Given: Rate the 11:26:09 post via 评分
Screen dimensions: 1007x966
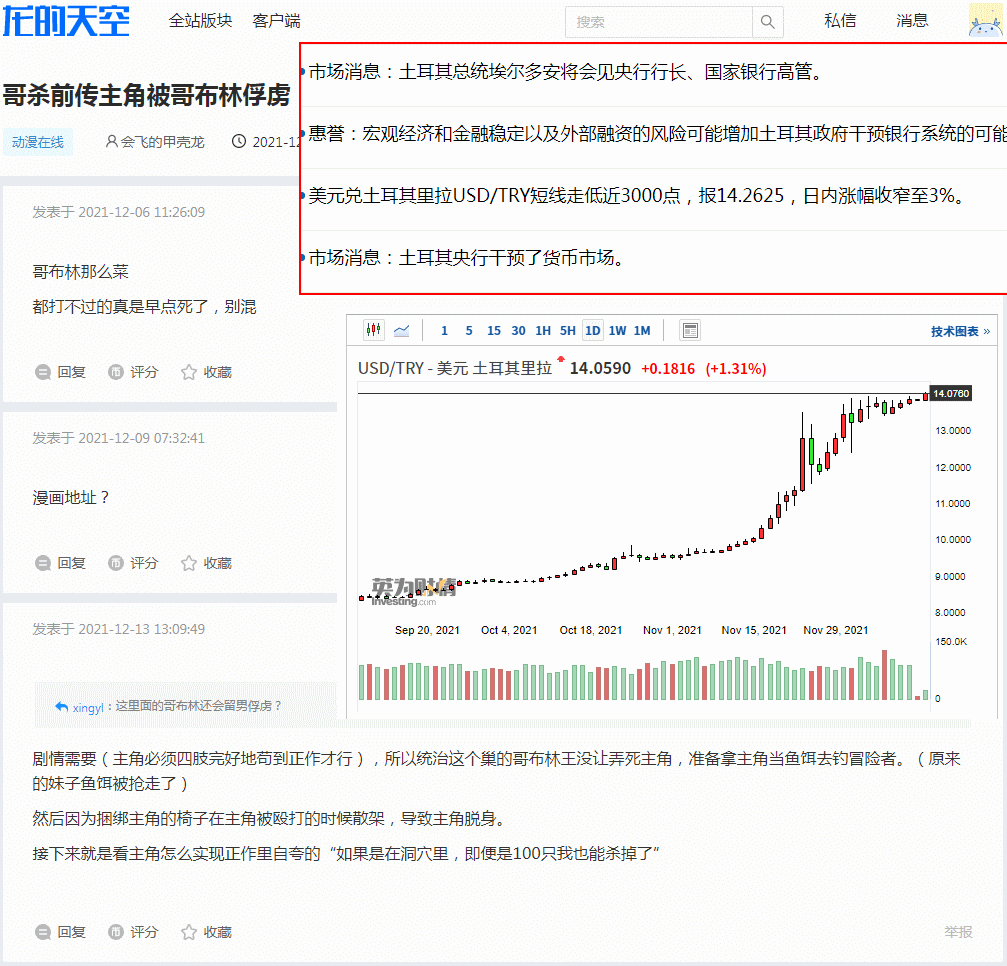Looking at the screenshot, I should point(133,372).
